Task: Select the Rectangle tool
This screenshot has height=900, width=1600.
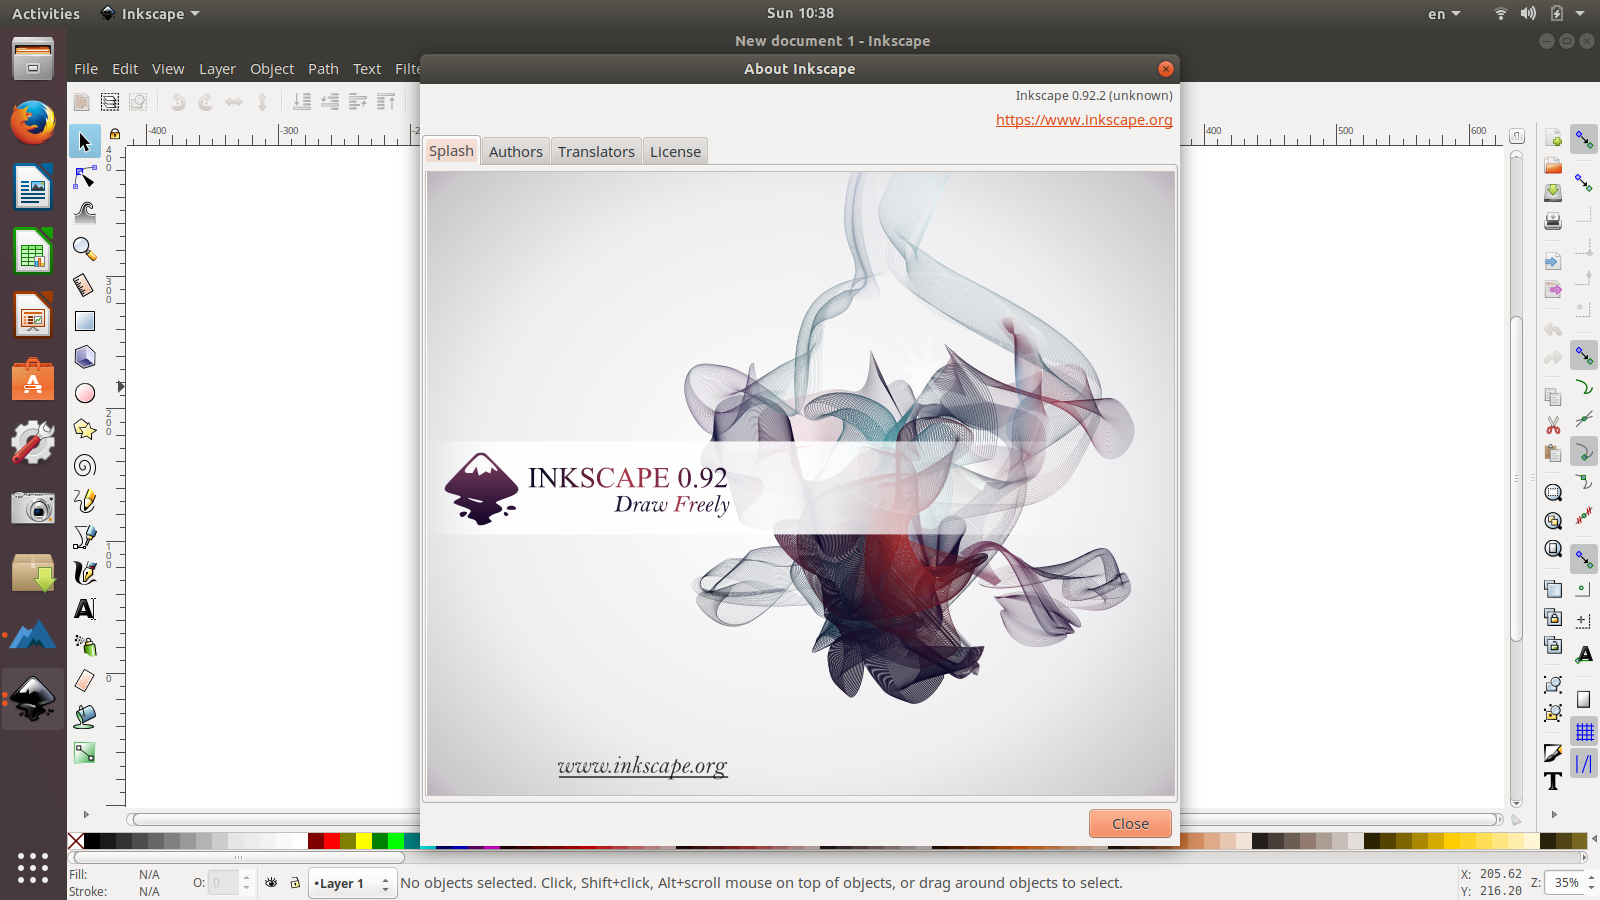Action: point(85,320)
